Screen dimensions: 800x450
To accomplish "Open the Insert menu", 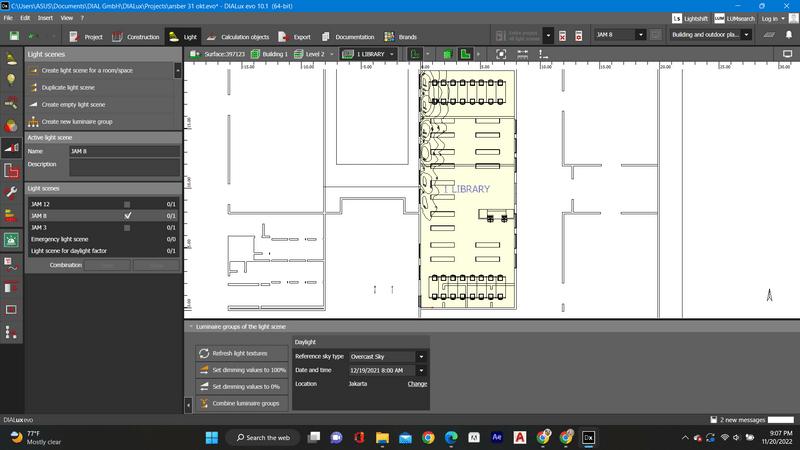I will 45,18.
